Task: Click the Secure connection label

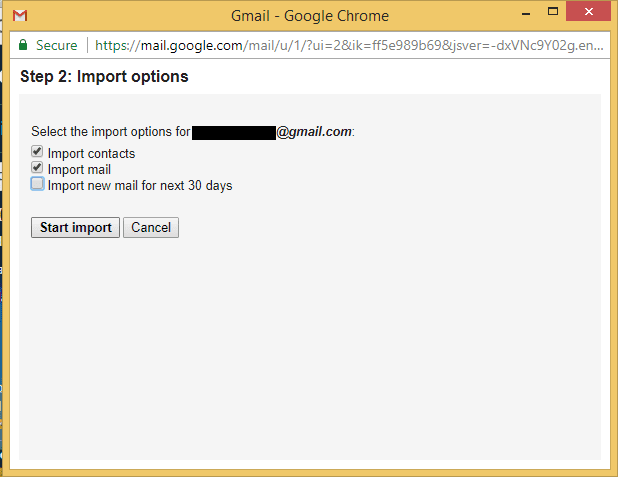Action: point(56,46)
